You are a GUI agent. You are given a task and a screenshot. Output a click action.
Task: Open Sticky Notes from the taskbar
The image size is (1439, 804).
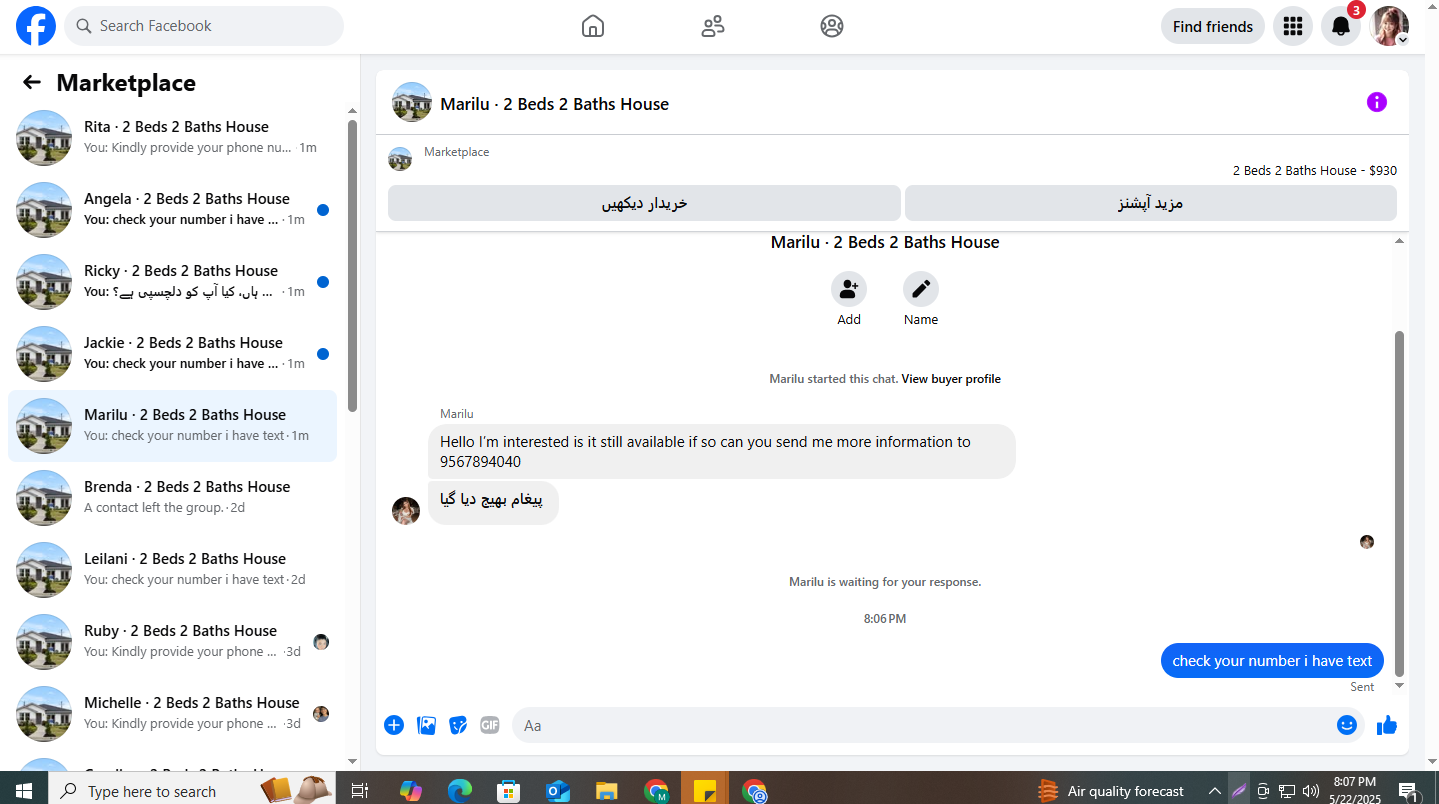point(705,791)
